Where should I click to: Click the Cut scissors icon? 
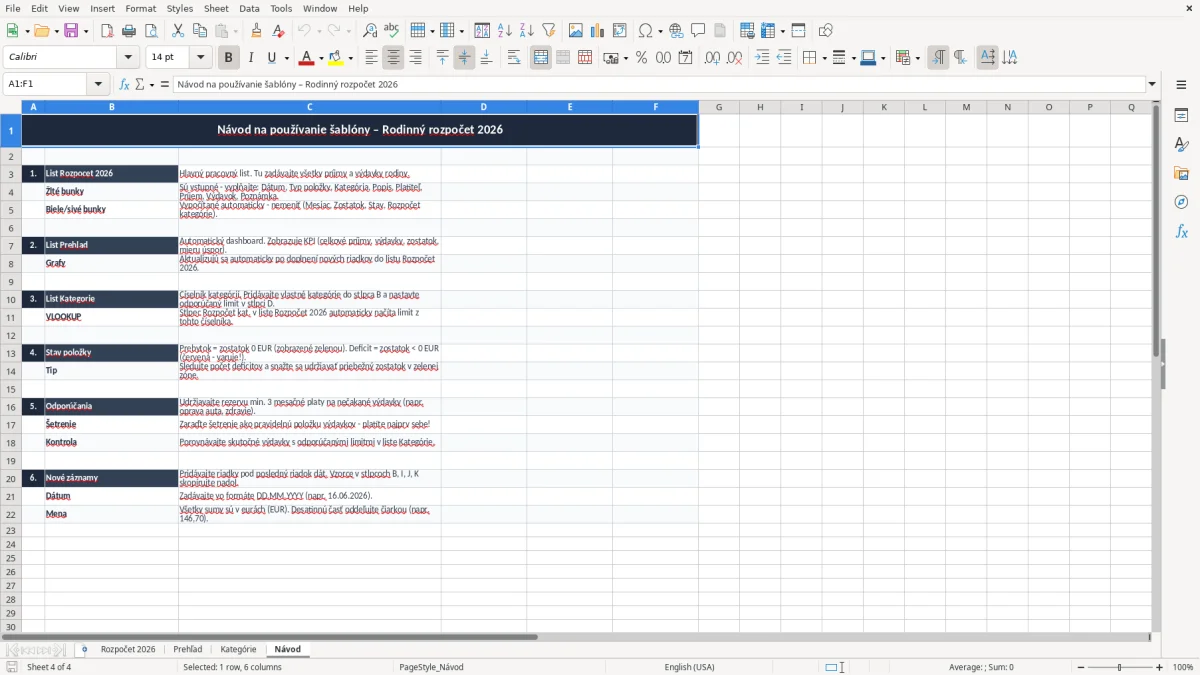tap(178, 31)
